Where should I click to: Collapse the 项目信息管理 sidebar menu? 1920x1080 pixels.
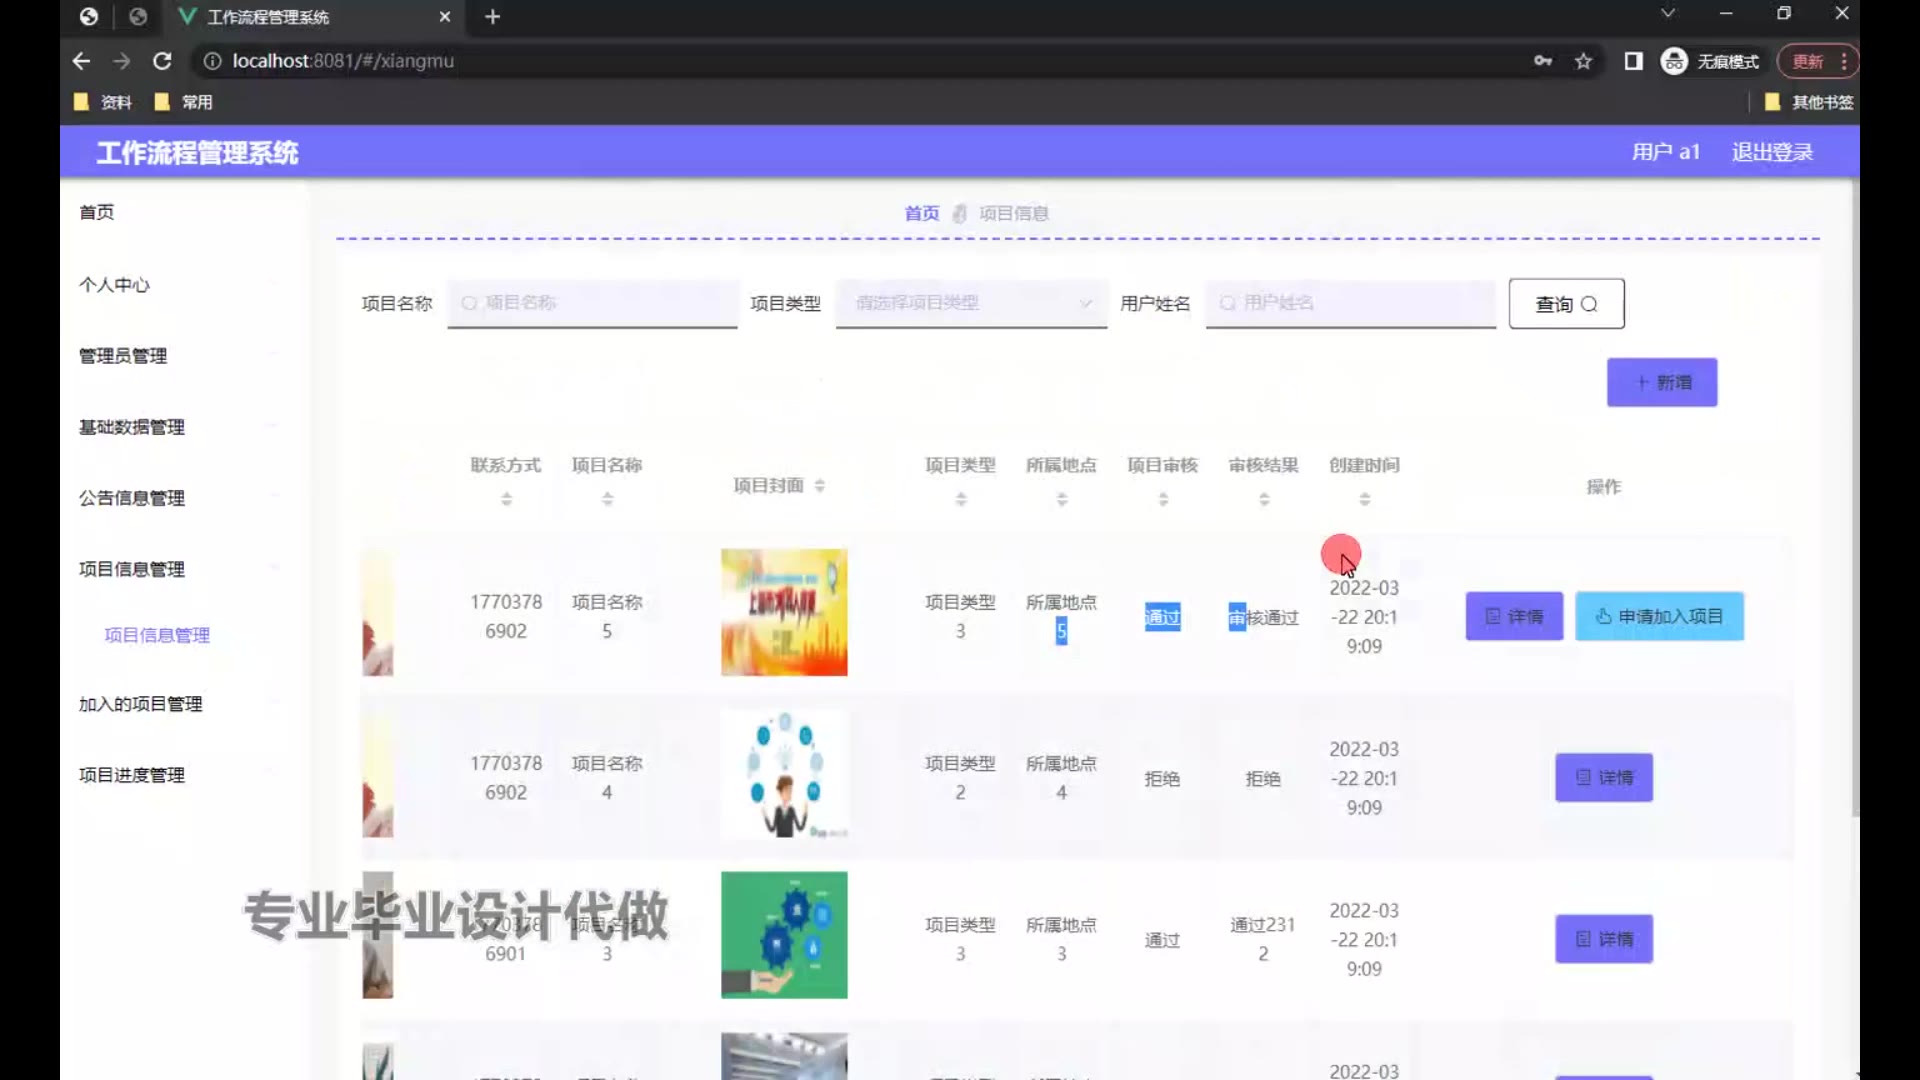tap(132, 569)
